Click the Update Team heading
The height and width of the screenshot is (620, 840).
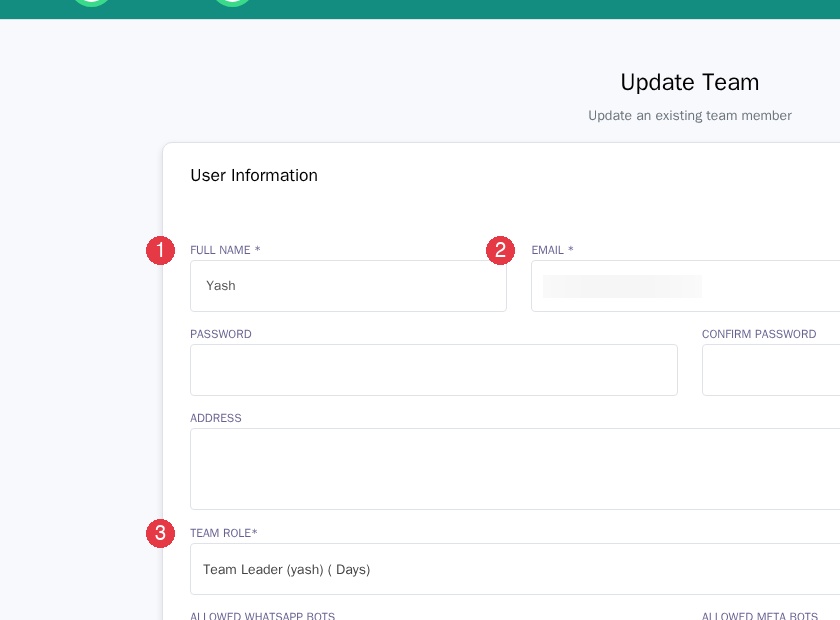click(689, 83)
